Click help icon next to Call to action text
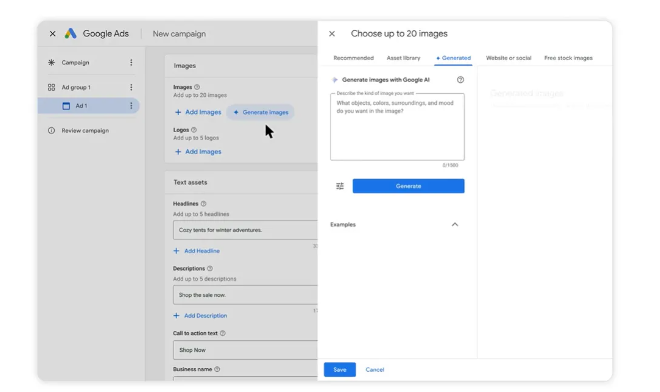 (x=223, y=333)
